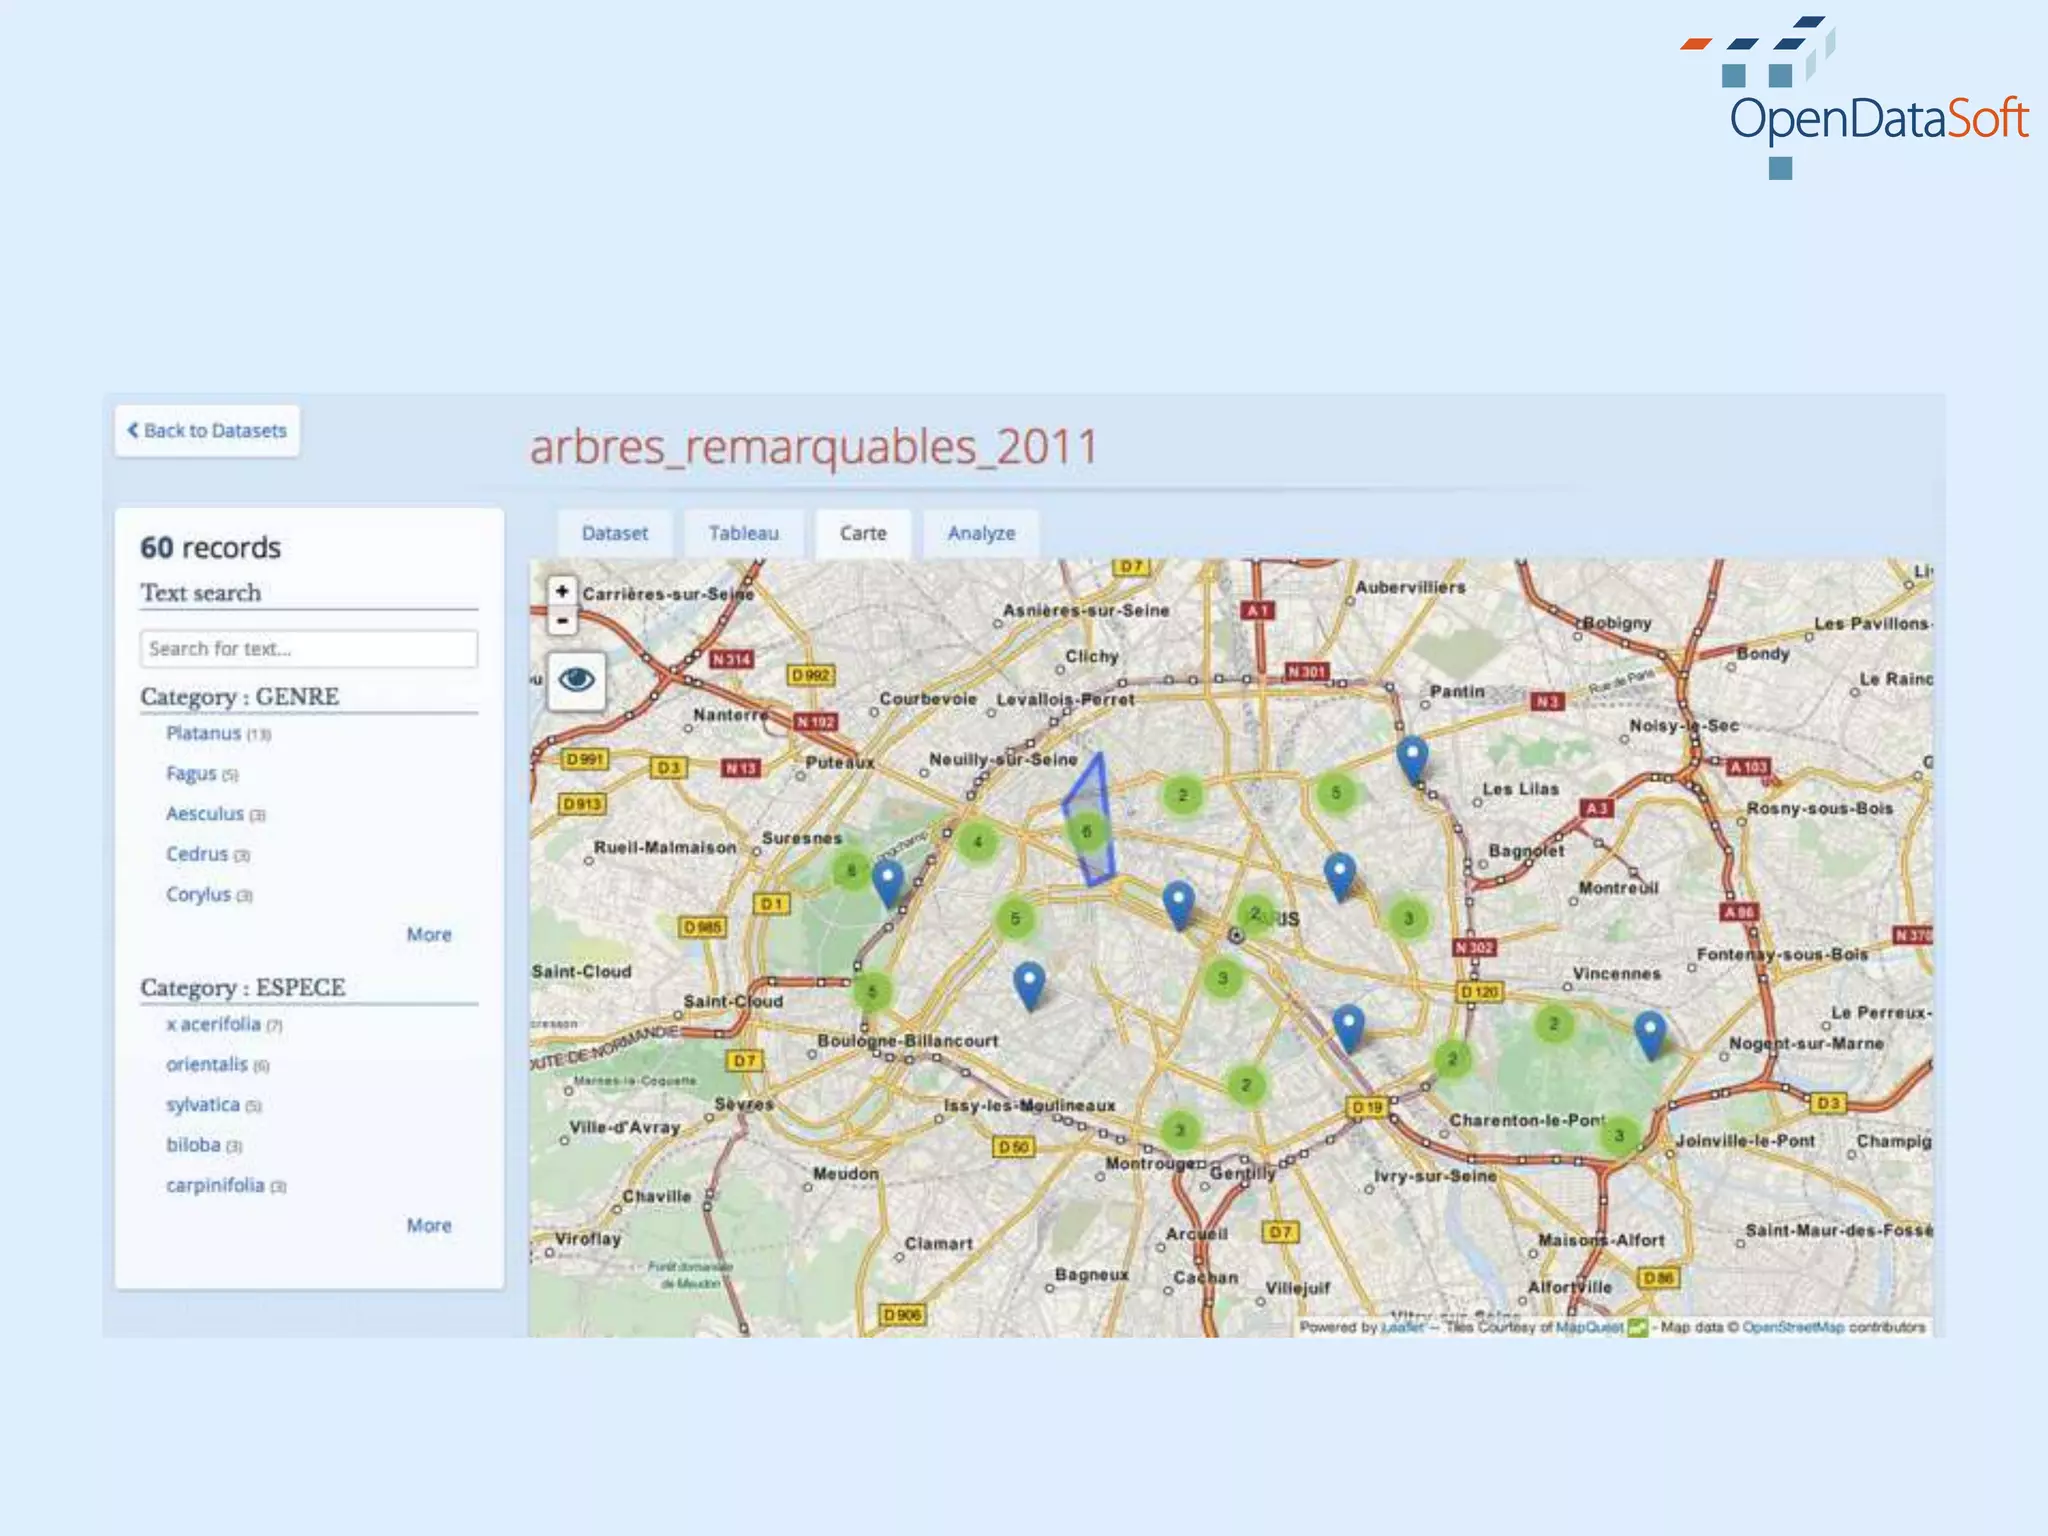The image size is (2048, 1536).
Task: Filter by sylvatica species
Action: point(203,1104)
